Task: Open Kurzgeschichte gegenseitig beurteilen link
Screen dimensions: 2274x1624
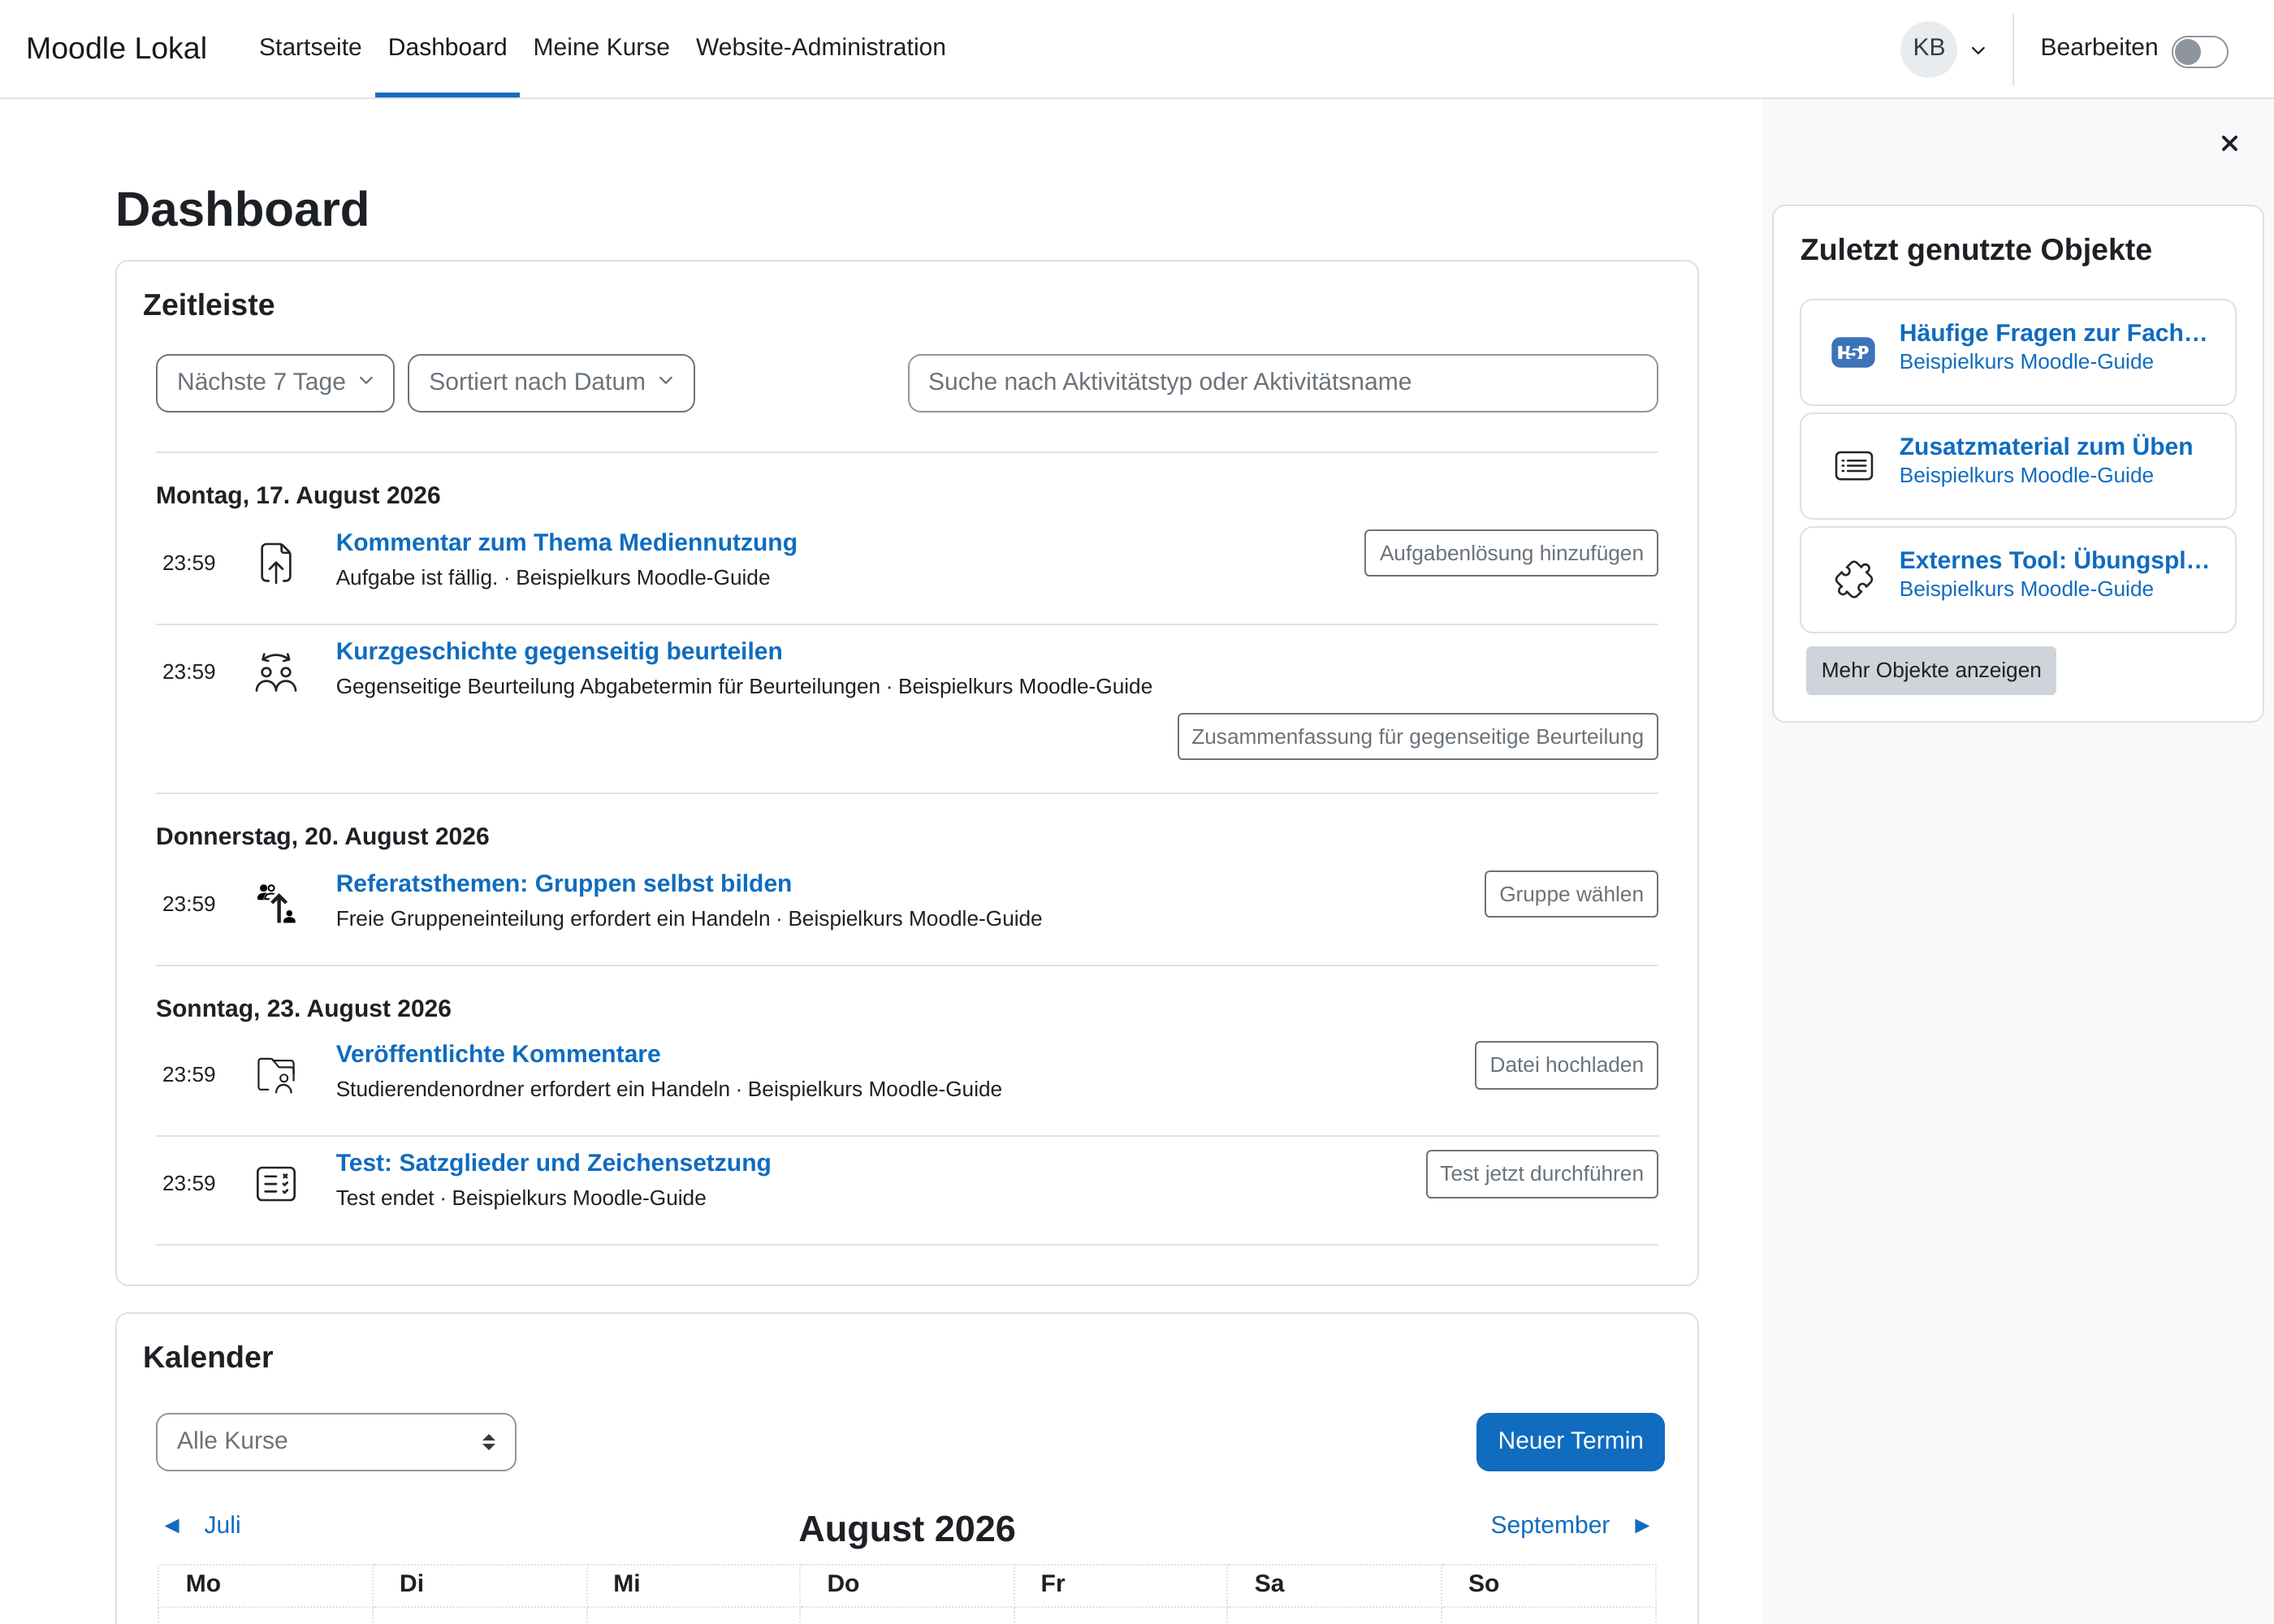Action: point(559,651)
